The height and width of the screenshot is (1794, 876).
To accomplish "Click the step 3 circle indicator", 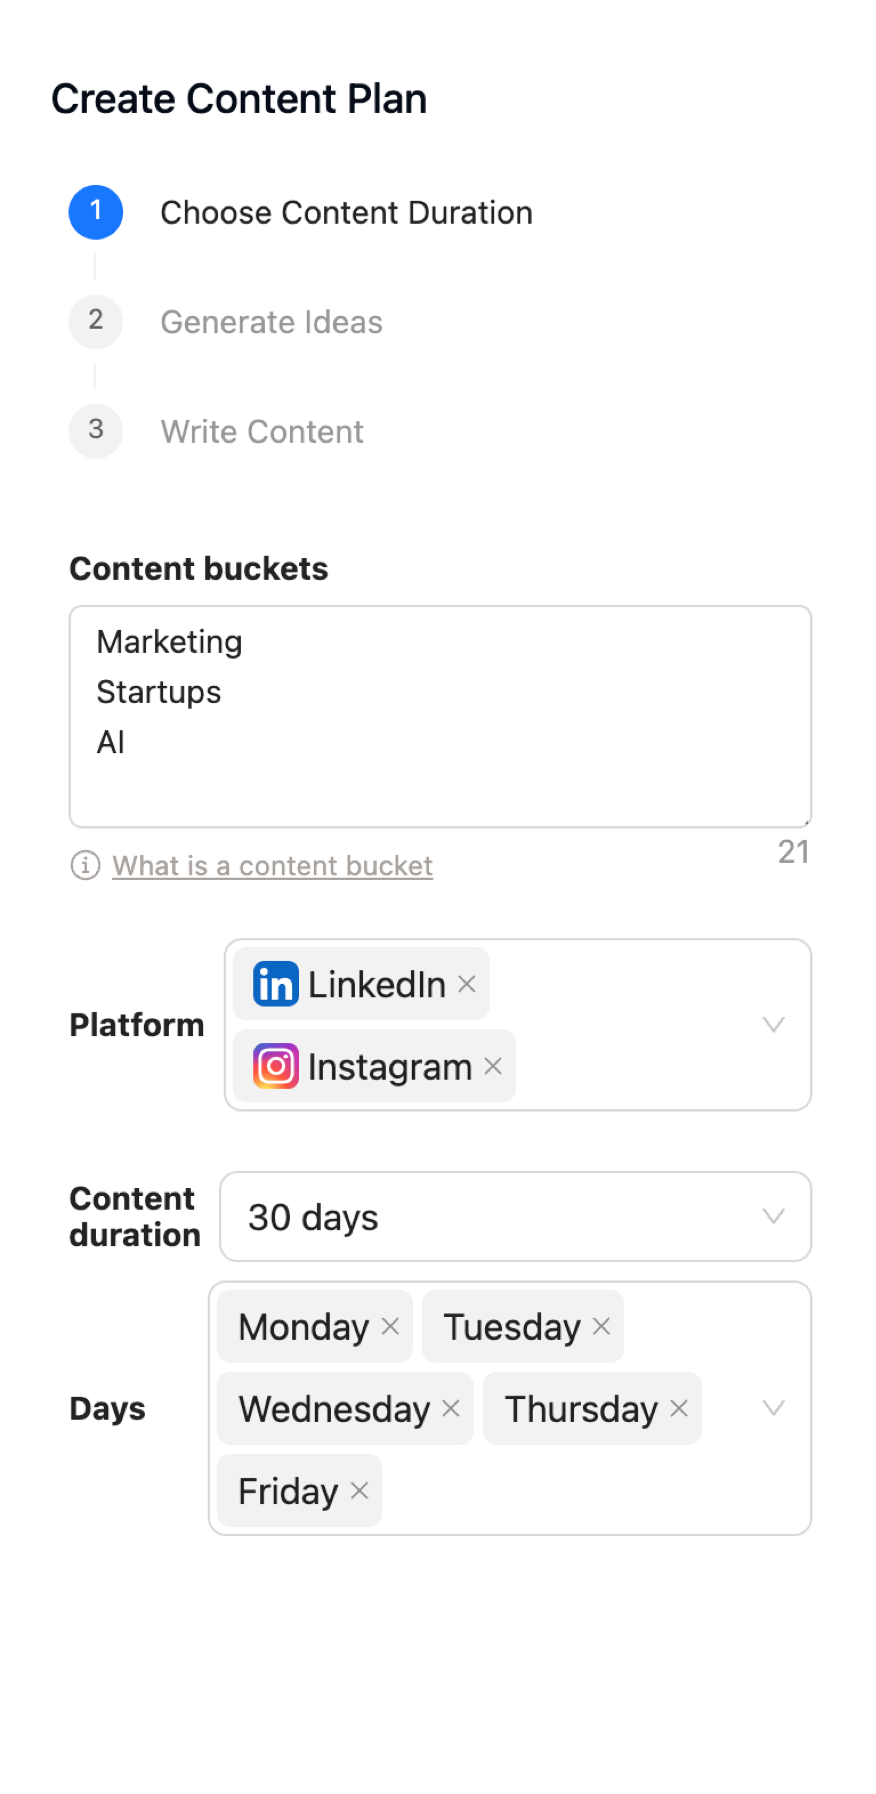I will click(x=95, y=431).
